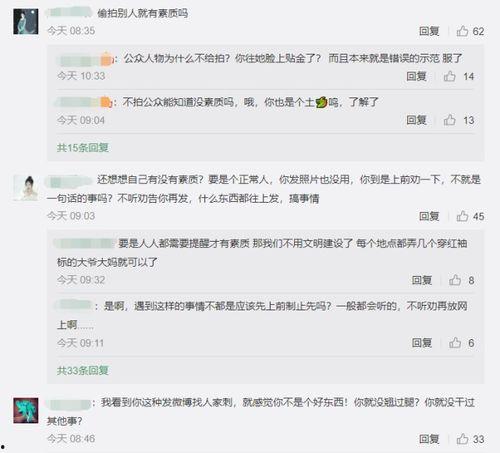Expand the 共33条回复 thread
500x453 pixels.
coord(83,370)
